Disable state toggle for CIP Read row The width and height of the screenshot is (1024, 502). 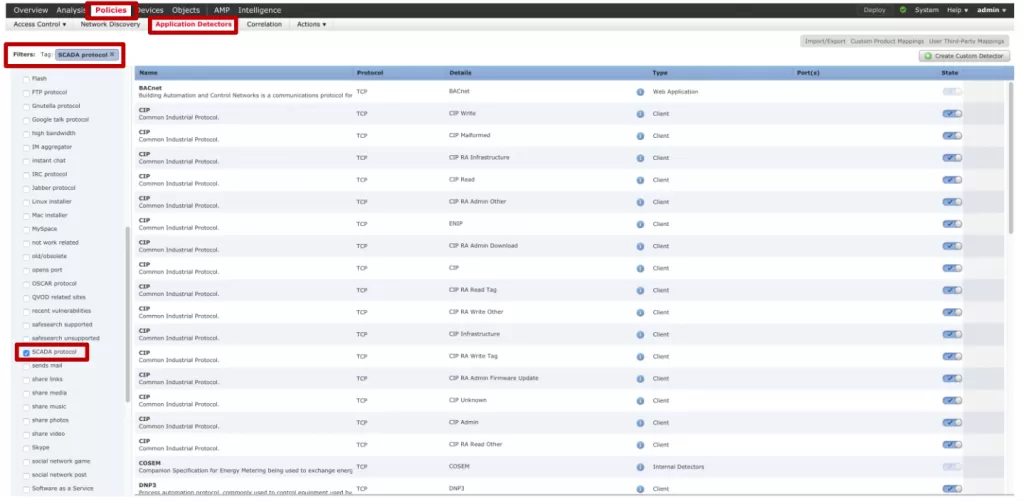pyautogui.click(x=951, y=180)
